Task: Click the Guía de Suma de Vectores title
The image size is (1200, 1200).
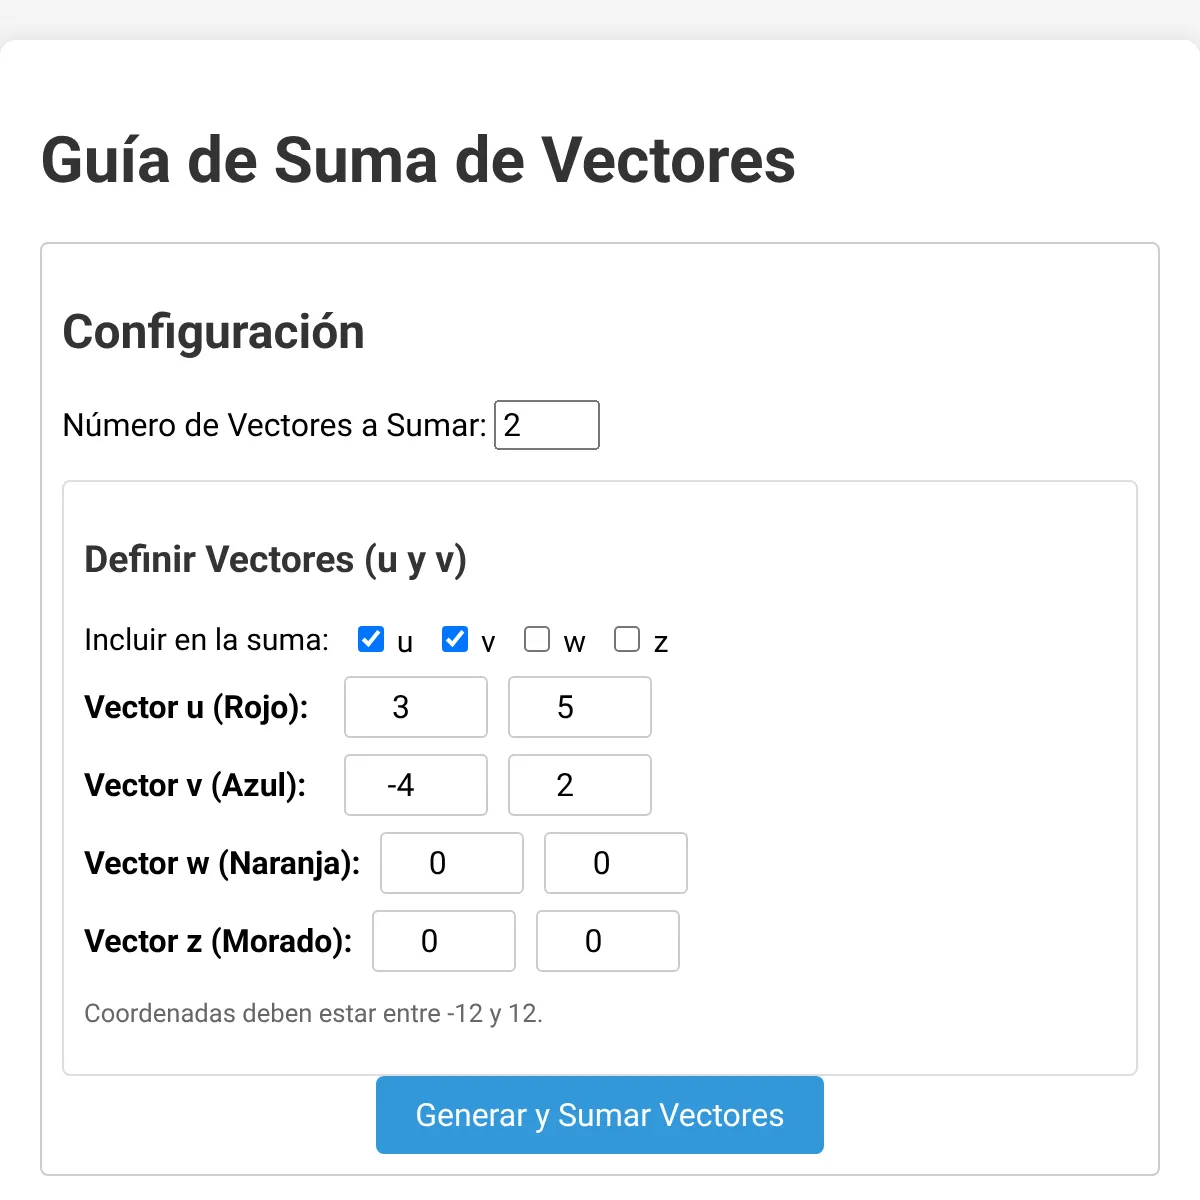Action: [x=418, y=160]
